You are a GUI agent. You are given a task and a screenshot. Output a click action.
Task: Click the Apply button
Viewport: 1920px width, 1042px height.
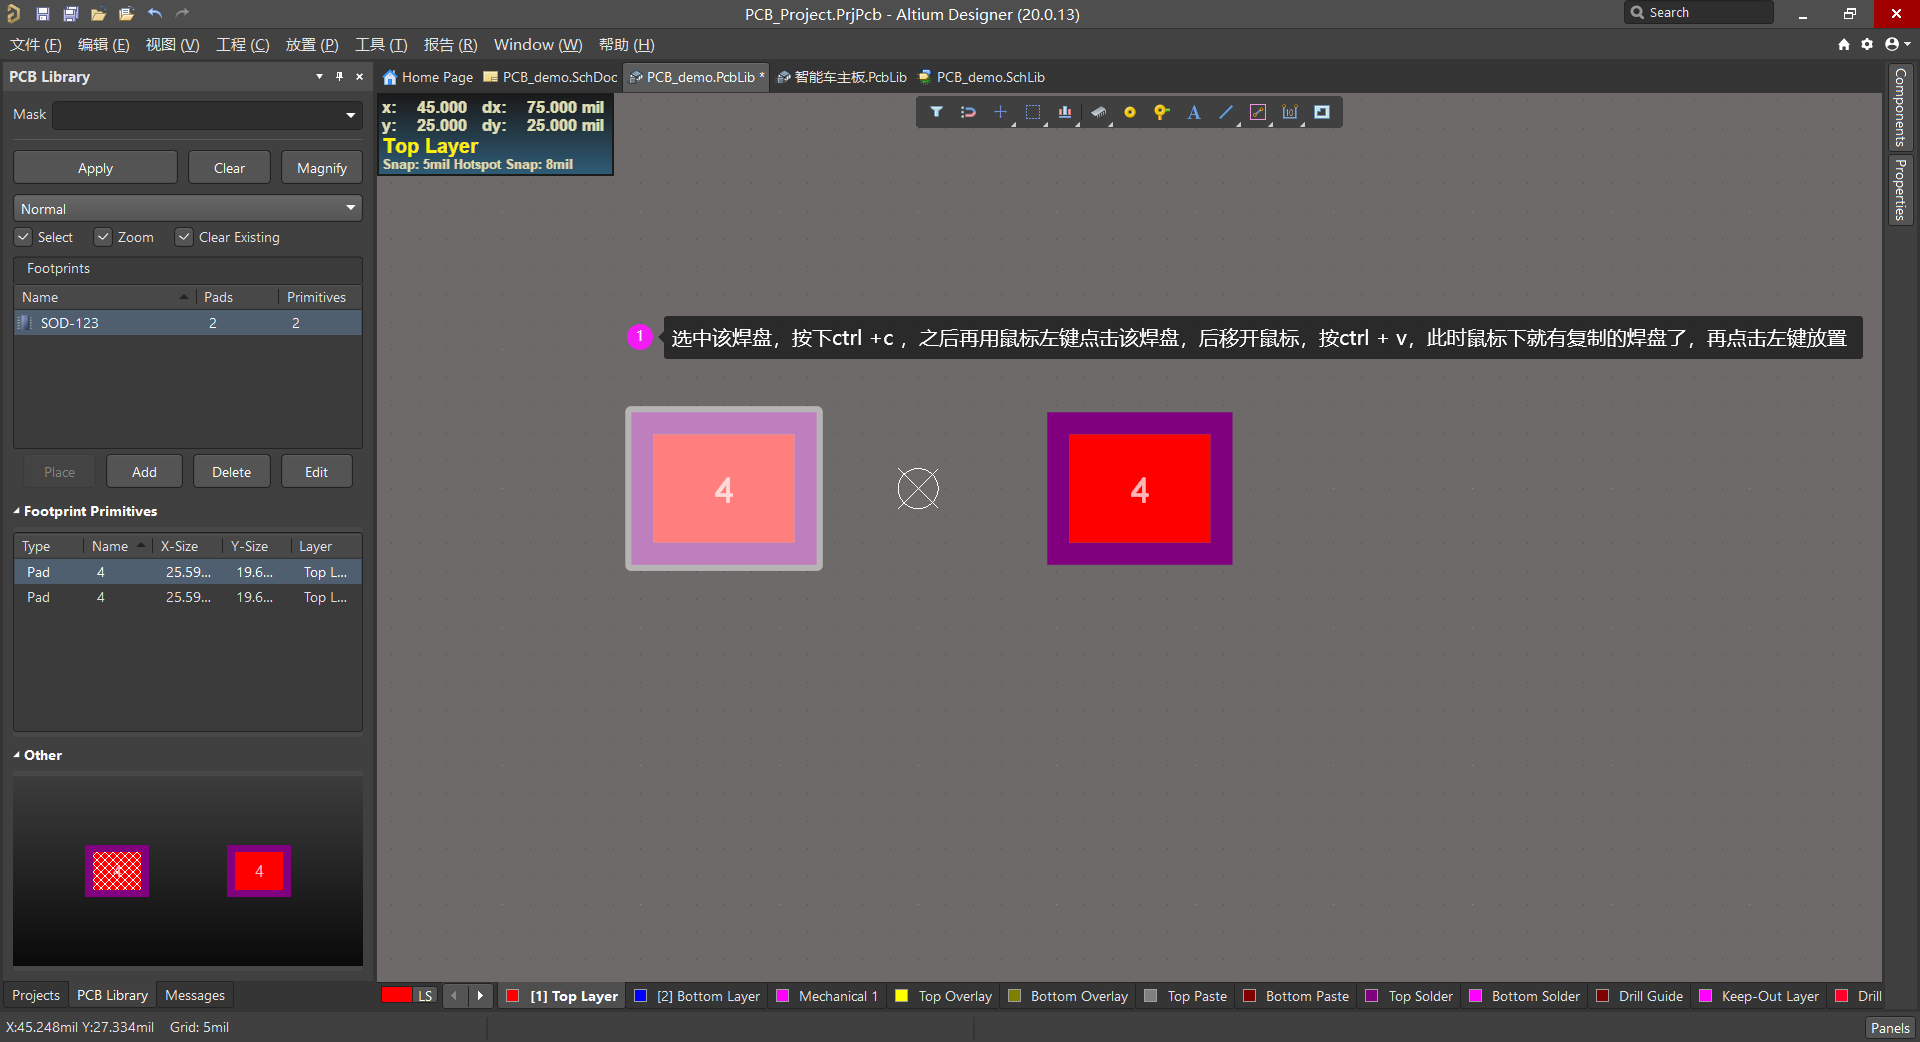(95, 168)
